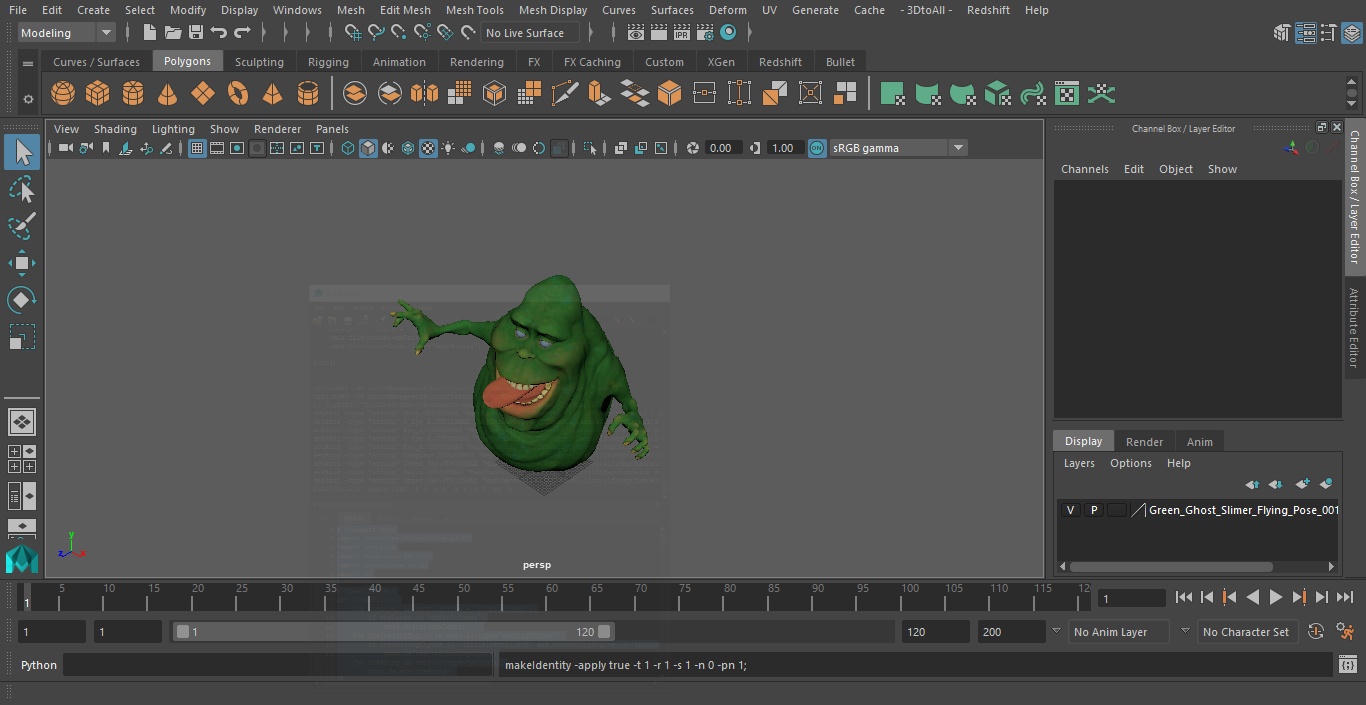Click the time range slider bar
The height and width of the screenshot is (705, 1366).
coord(394,632)
